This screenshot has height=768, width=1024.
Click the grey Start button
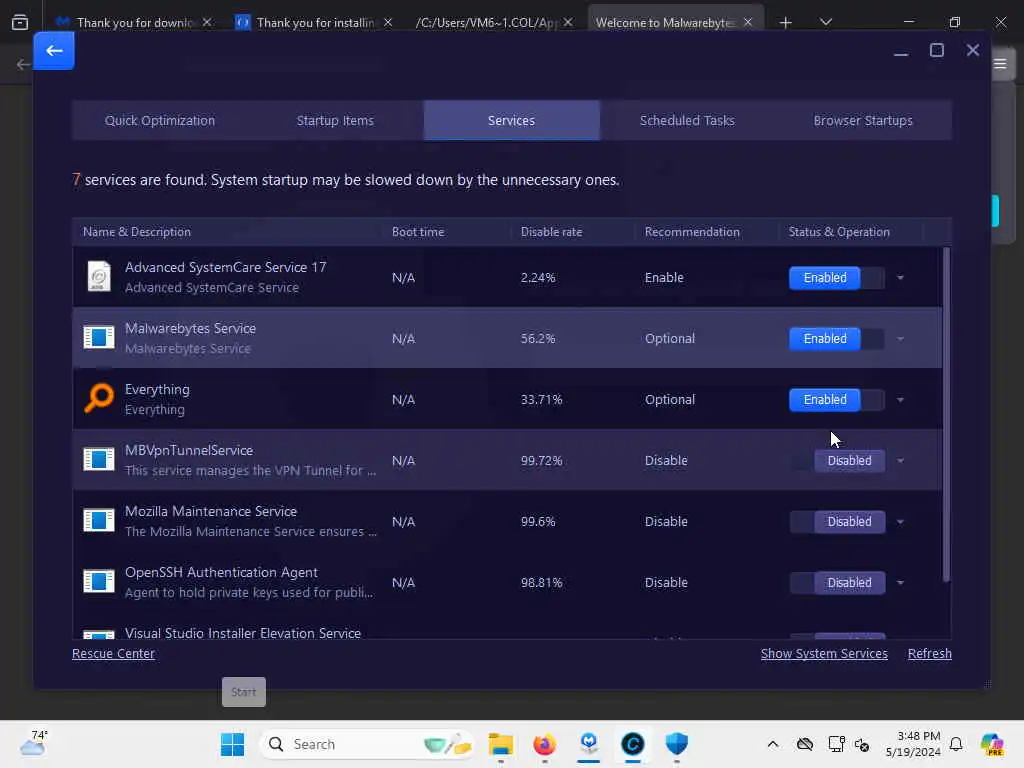[x=244, y=692]
